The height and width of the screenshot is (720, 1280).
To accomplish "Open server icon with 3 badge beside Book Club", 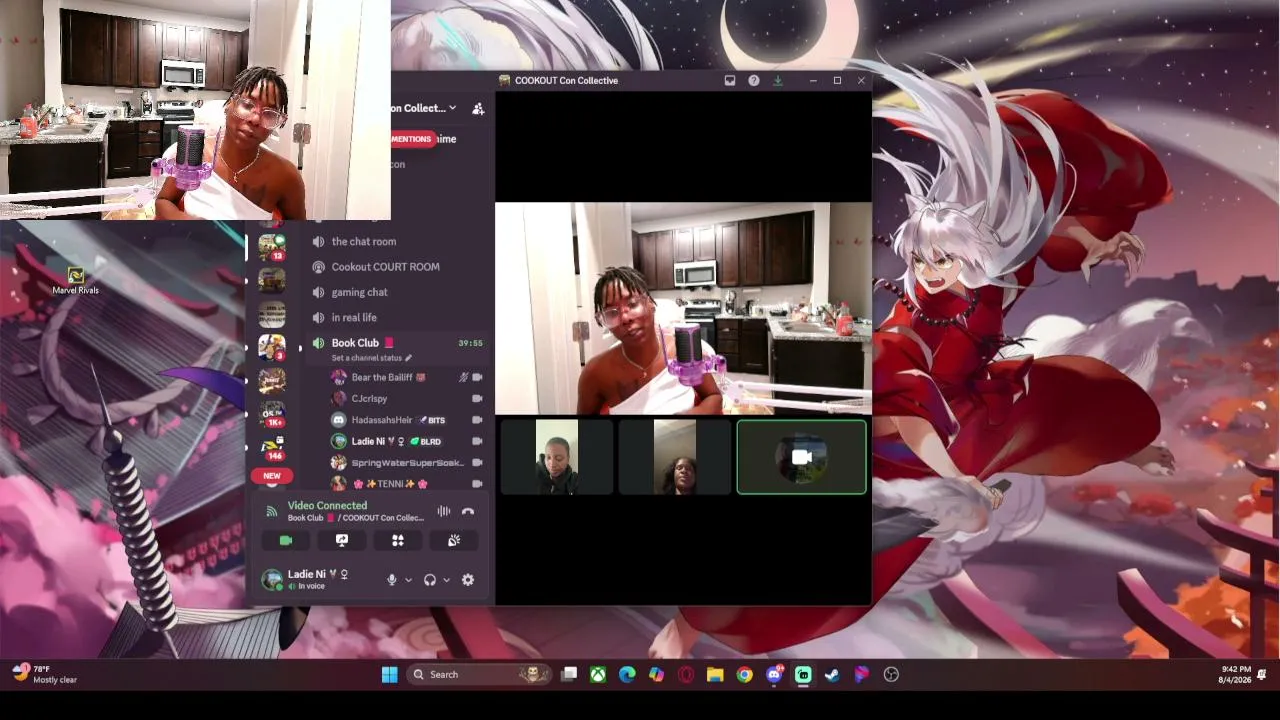I will 271,347.
